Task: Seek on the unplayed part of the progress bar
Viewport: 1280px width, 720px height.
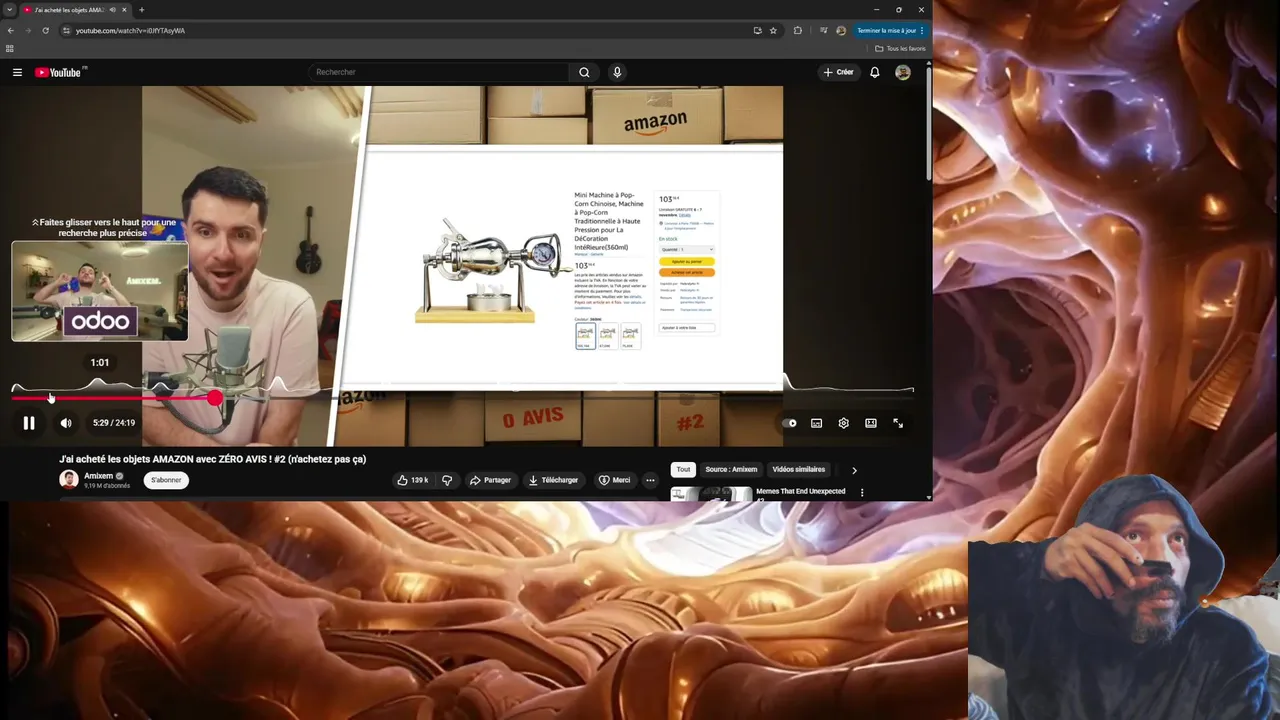Action: tap(567, 398)
